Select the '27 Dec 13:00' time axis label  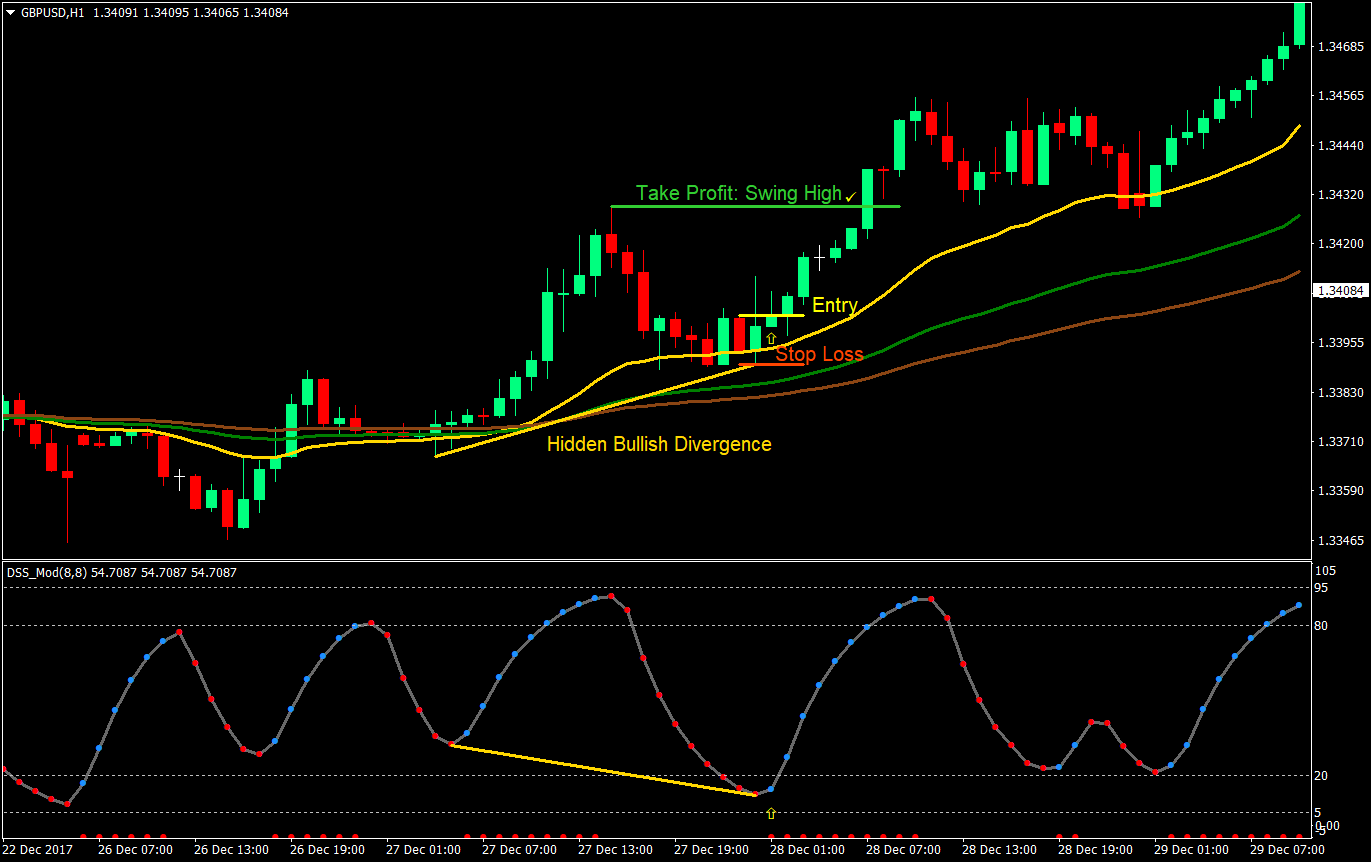(616, 850)
